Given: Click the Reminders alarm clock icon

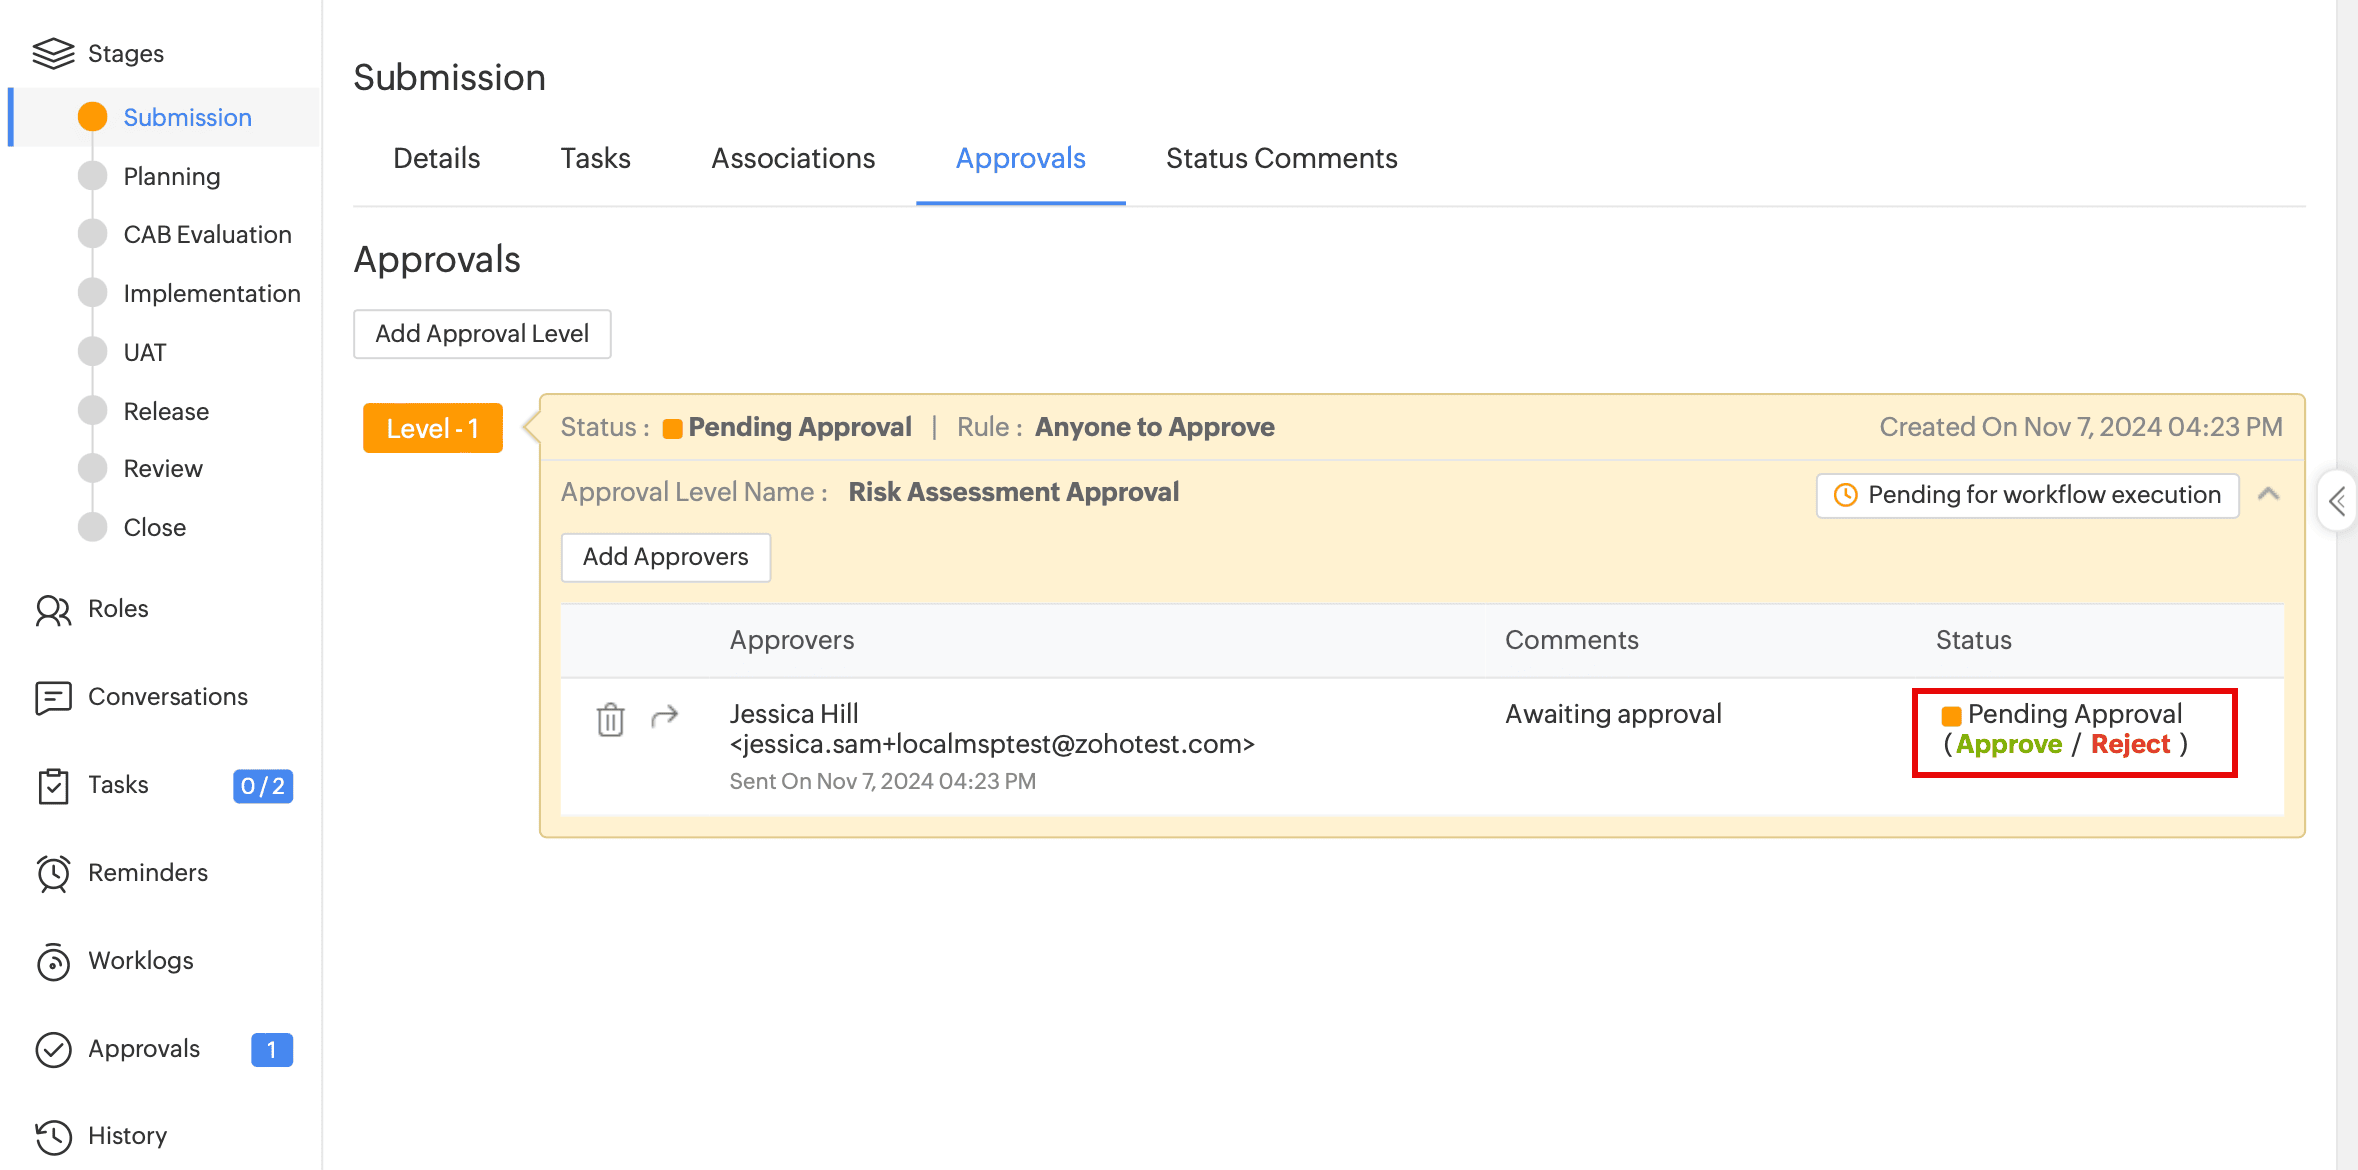Looking at the screenshot, I should (x=53, y=873).
